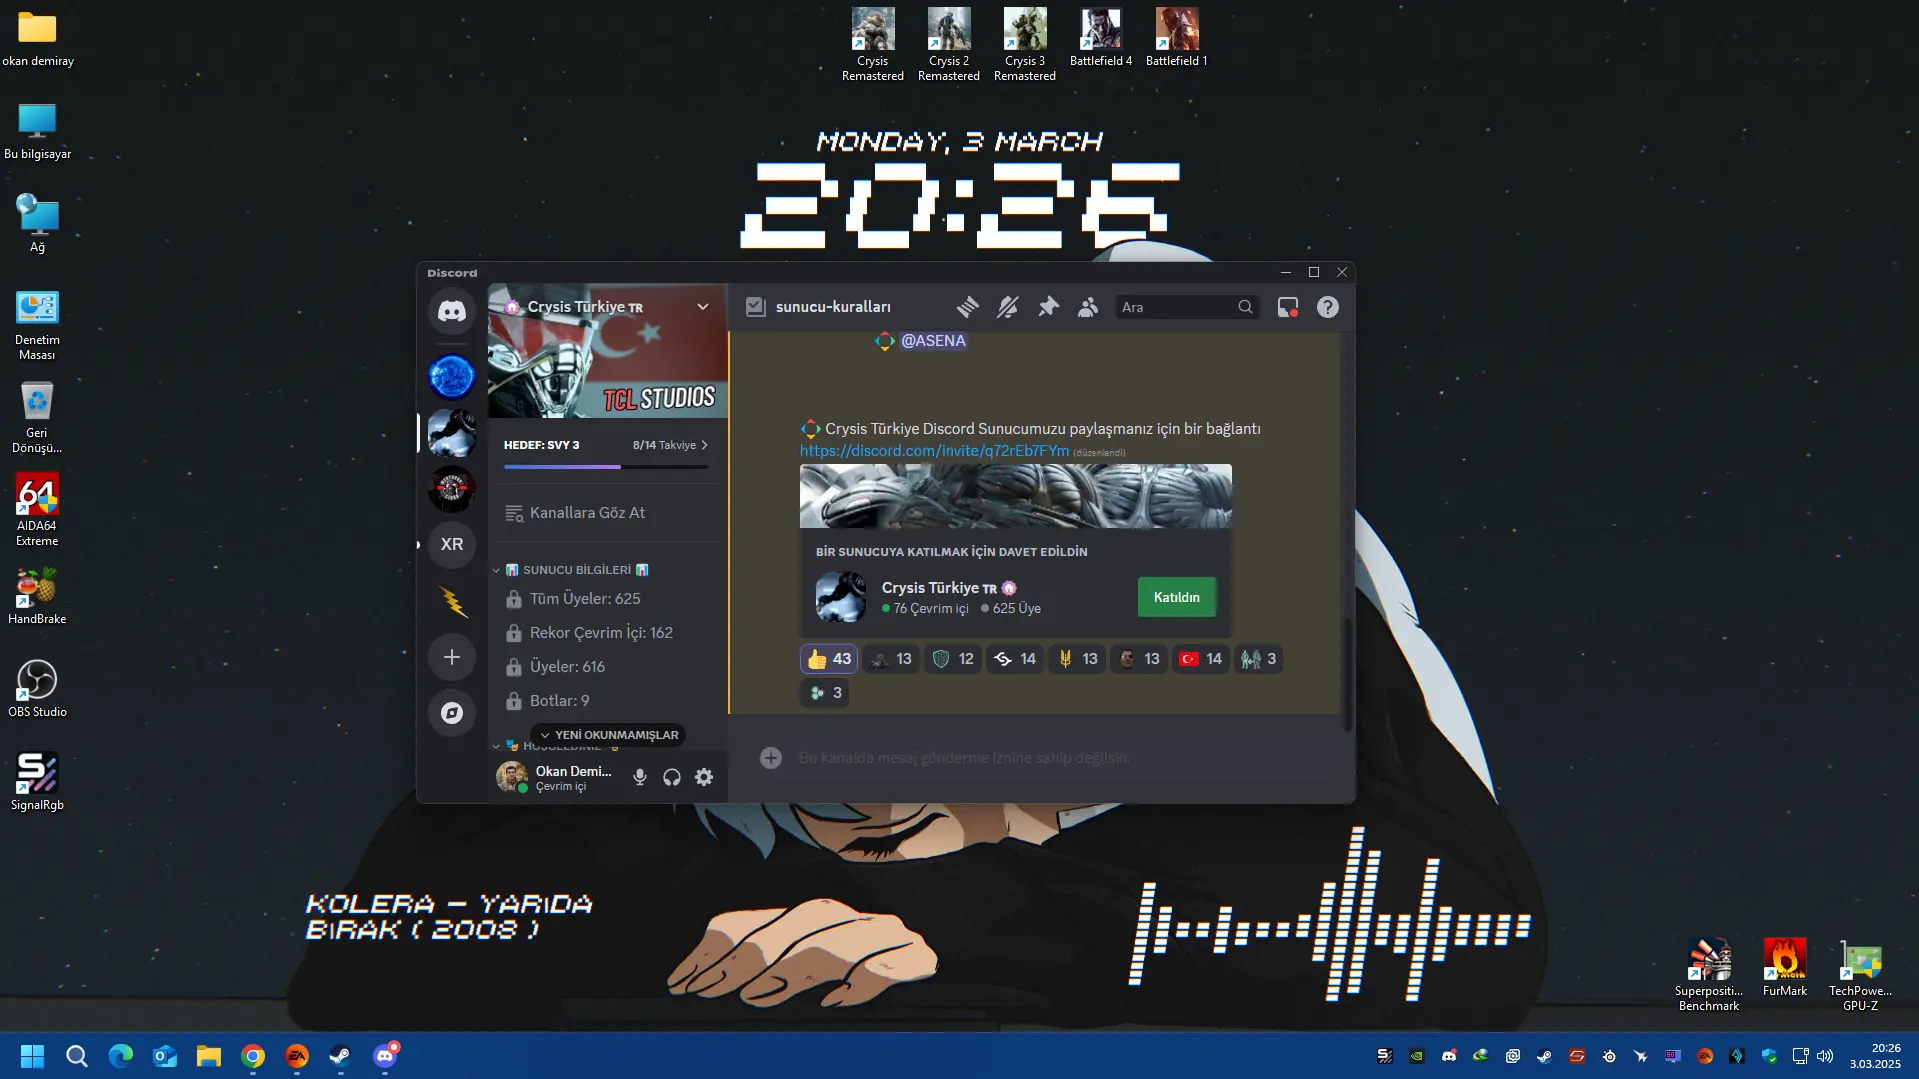The width and height of the screenshot is (1919, 1079).
Task: Open the Battlefield 1 desktop shortcut
Action: [x=1177, y=38]
